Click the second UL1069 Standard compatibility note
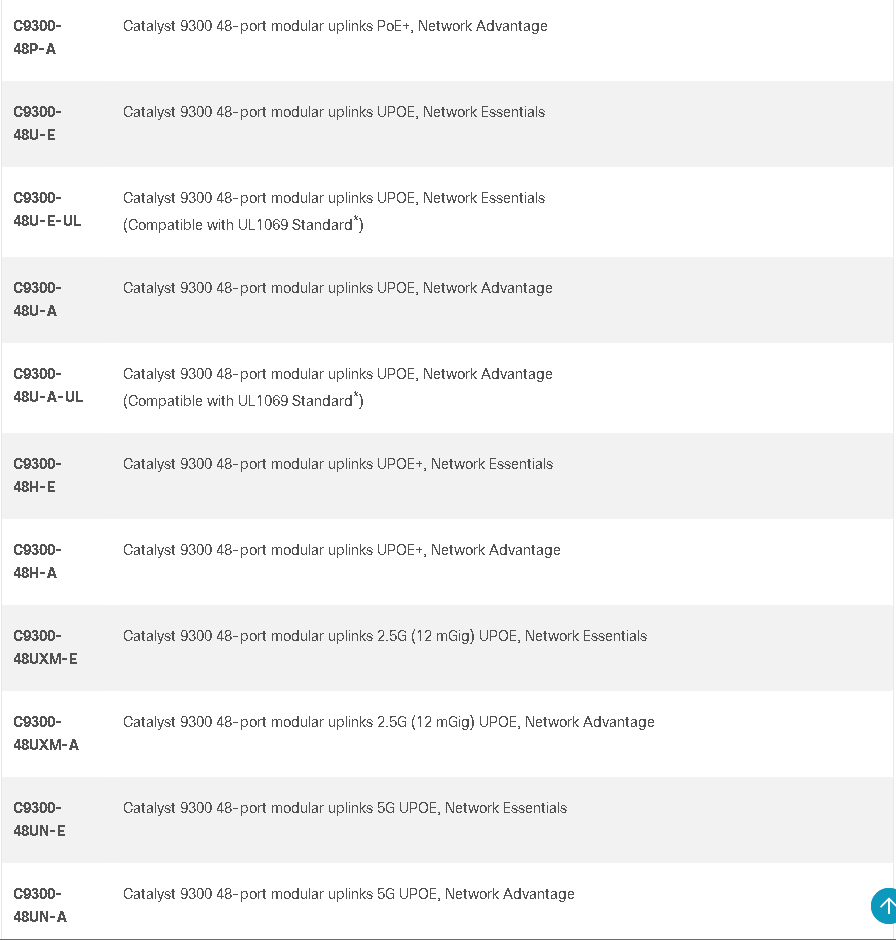Screen dimensions: 896x940 tap(243, 400)
